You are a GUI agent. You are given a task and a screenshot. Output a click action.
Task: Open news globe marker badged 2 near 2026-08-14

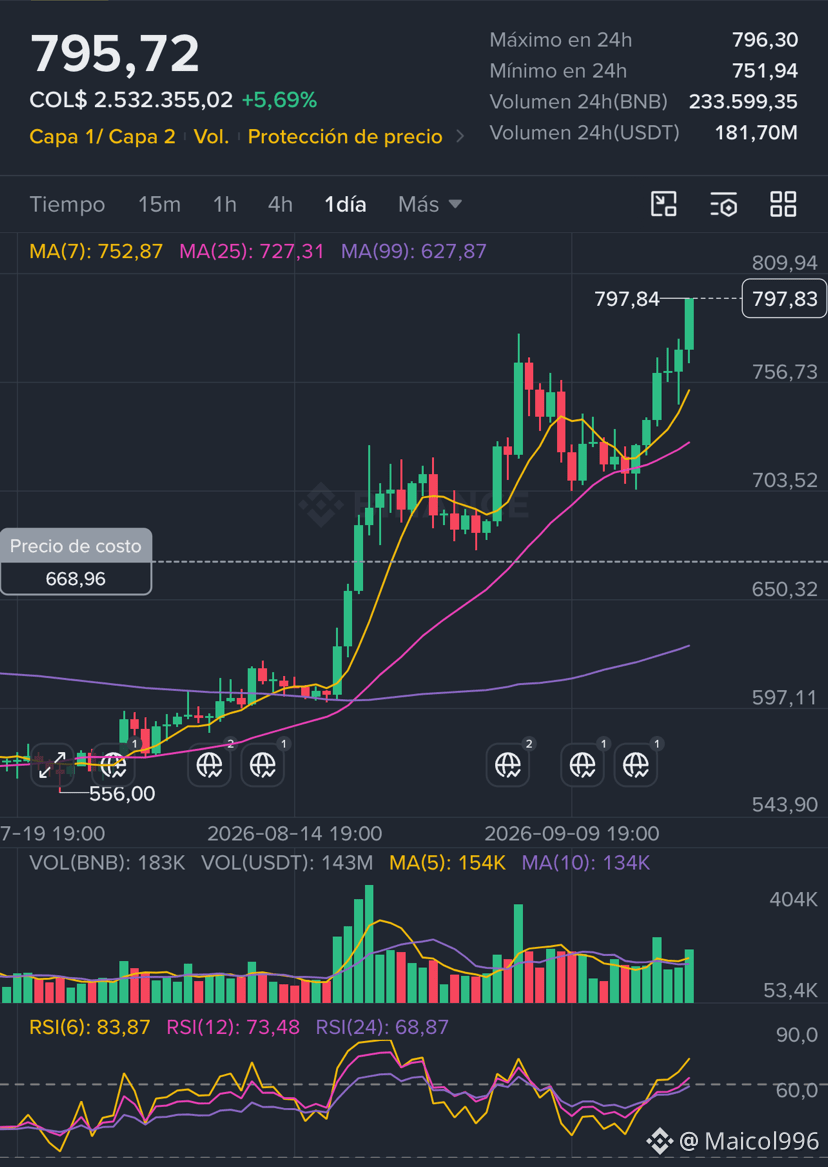[x=210, y=764]
